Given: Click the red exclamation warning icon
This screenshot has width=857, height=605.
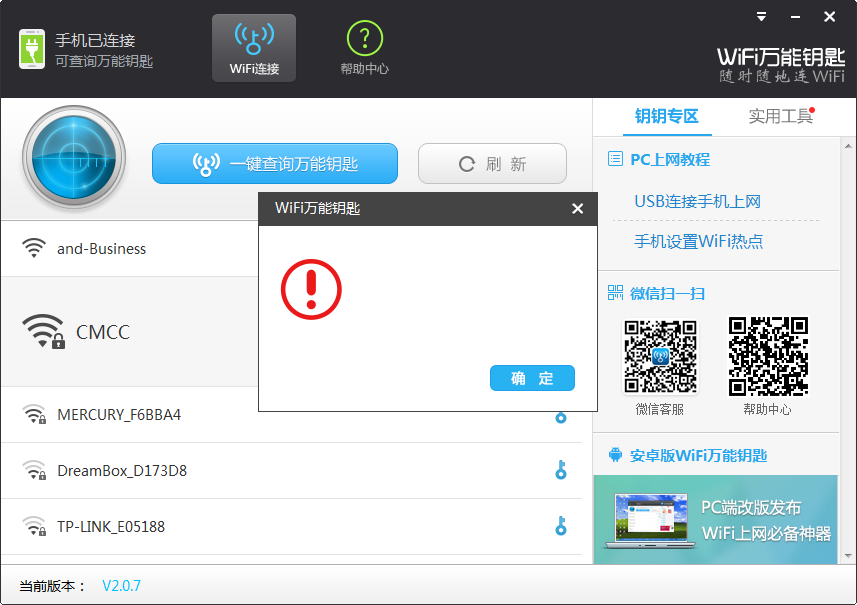Looking at the screenshot, I should [x=311, y=289].
